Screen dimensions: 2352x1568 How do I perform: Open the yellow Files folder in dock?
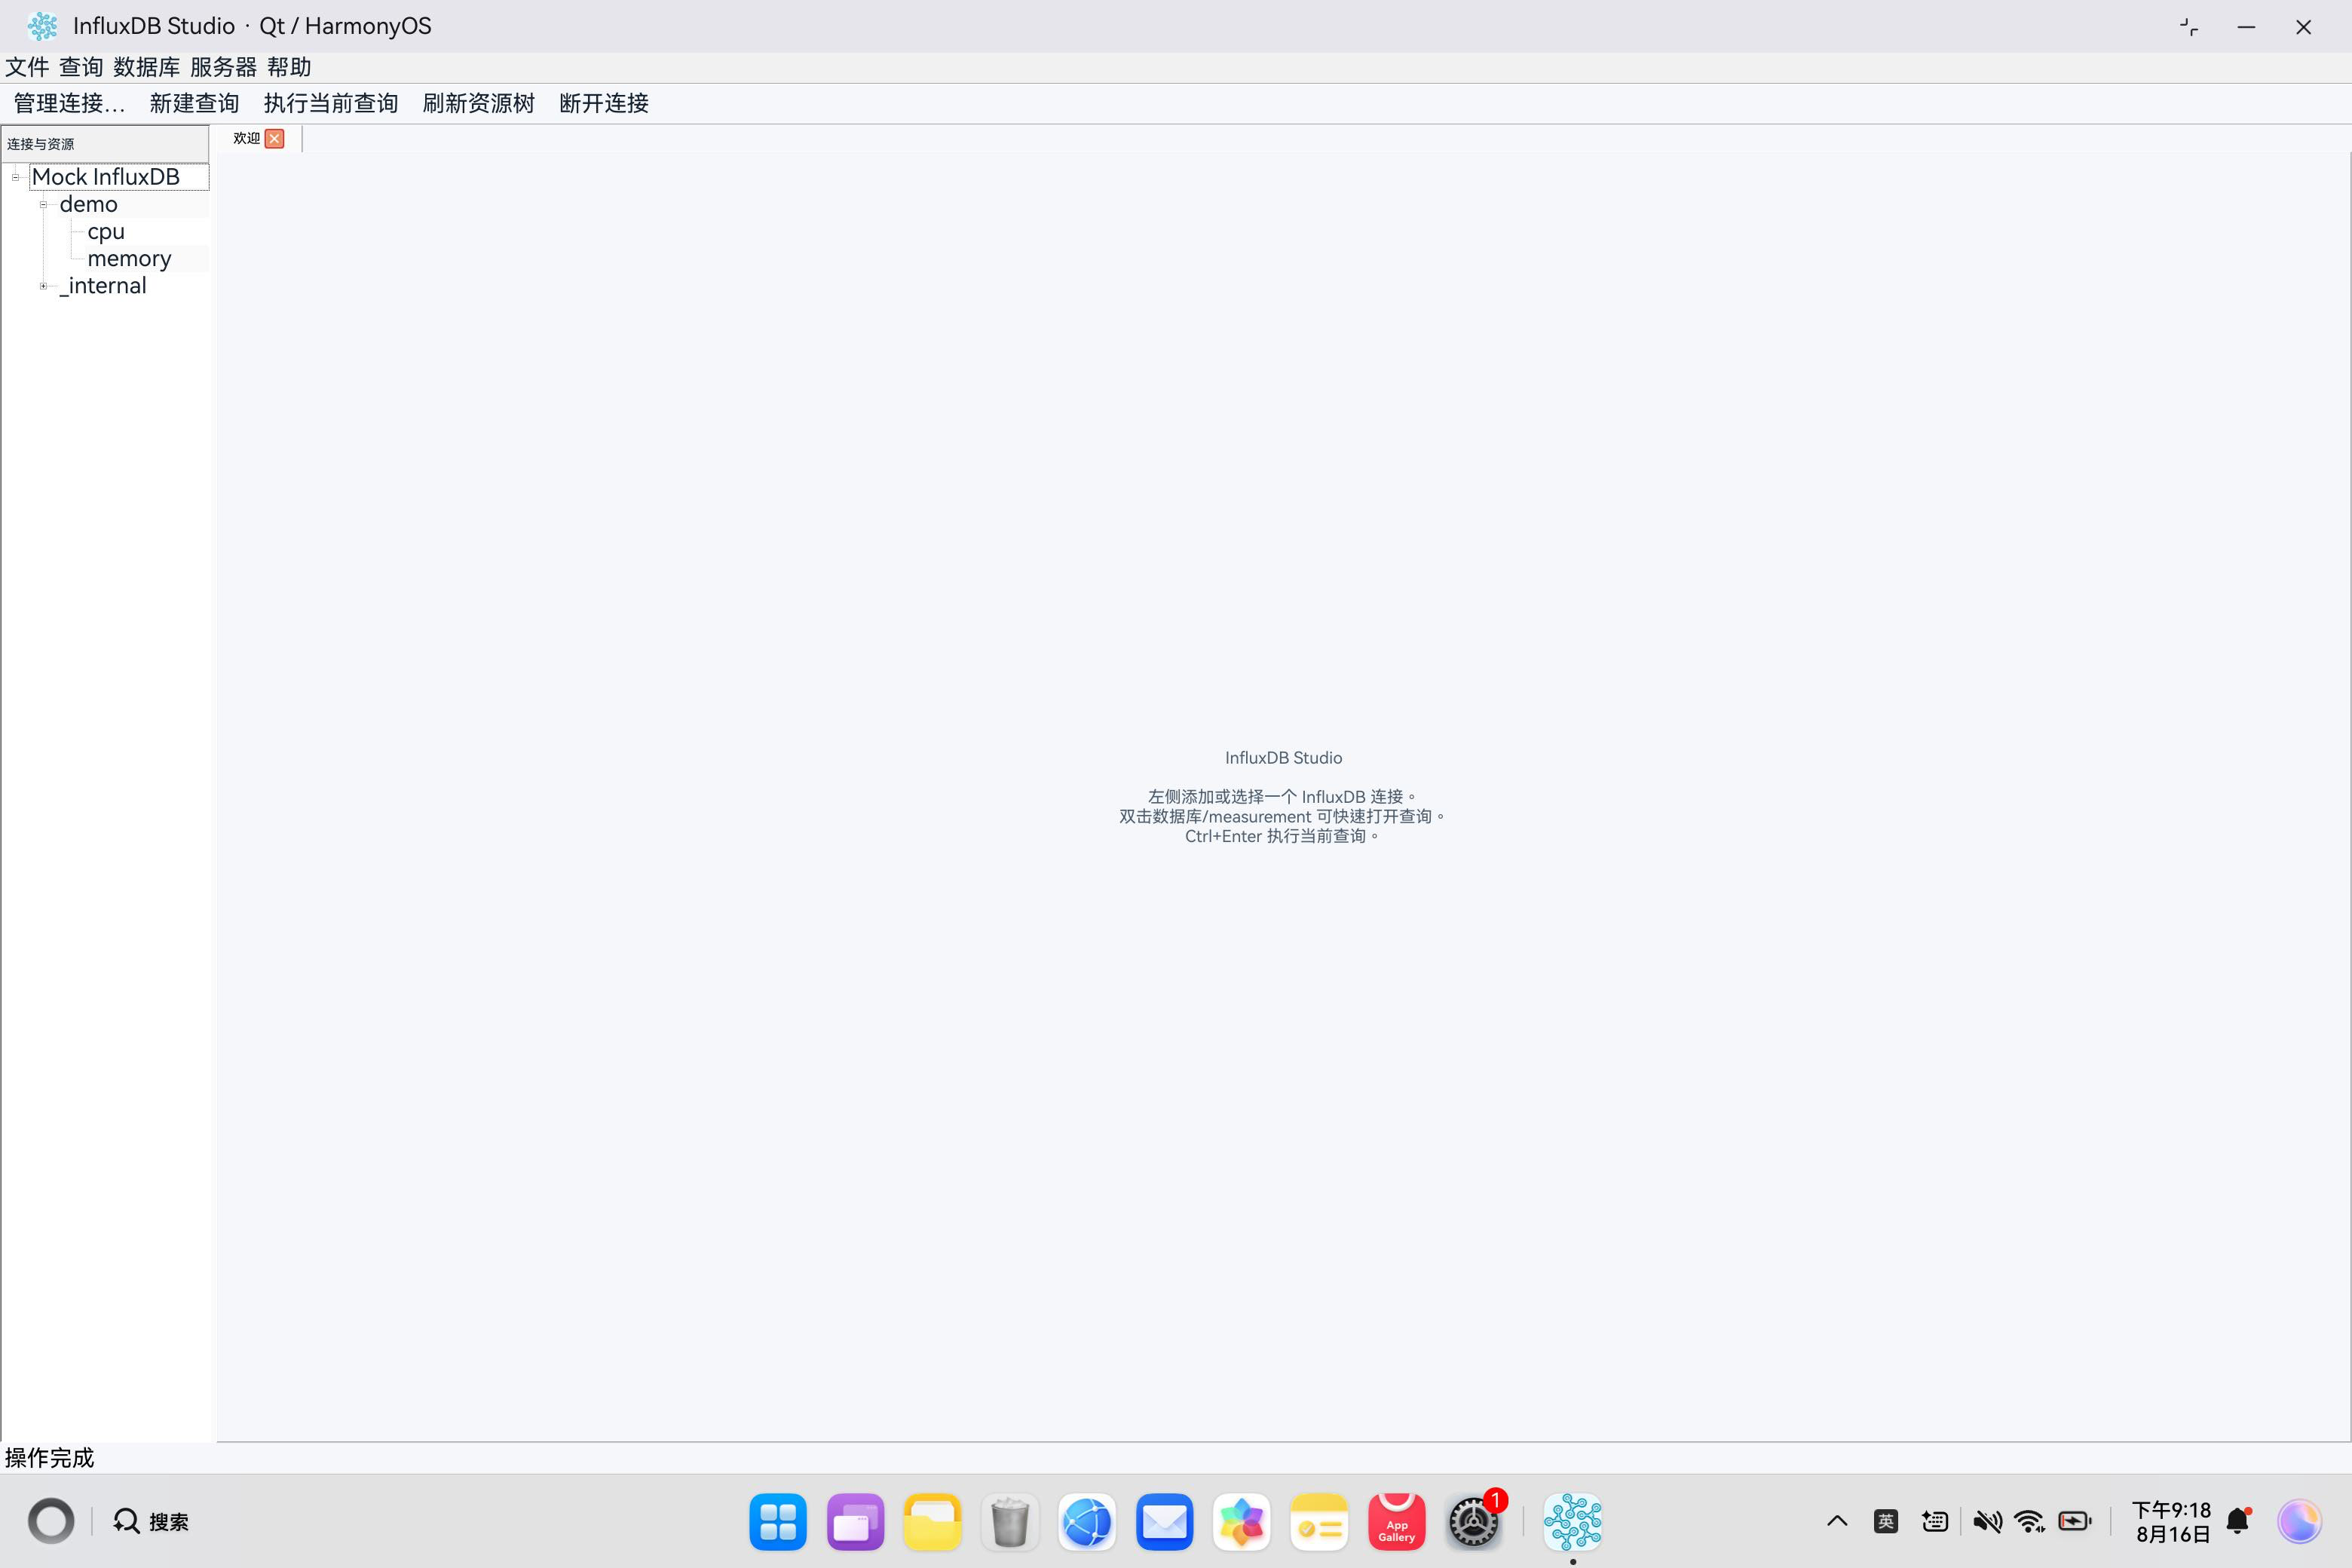click(x=933, y=1522)
